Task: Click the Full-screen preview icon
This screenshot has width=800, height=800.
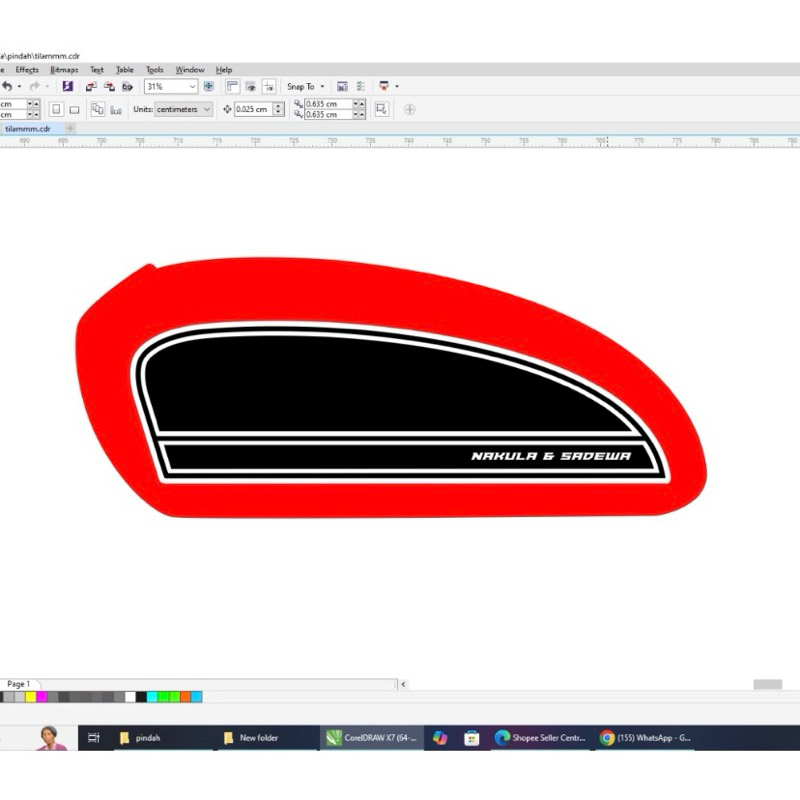Action: click(x=208, y=86)
